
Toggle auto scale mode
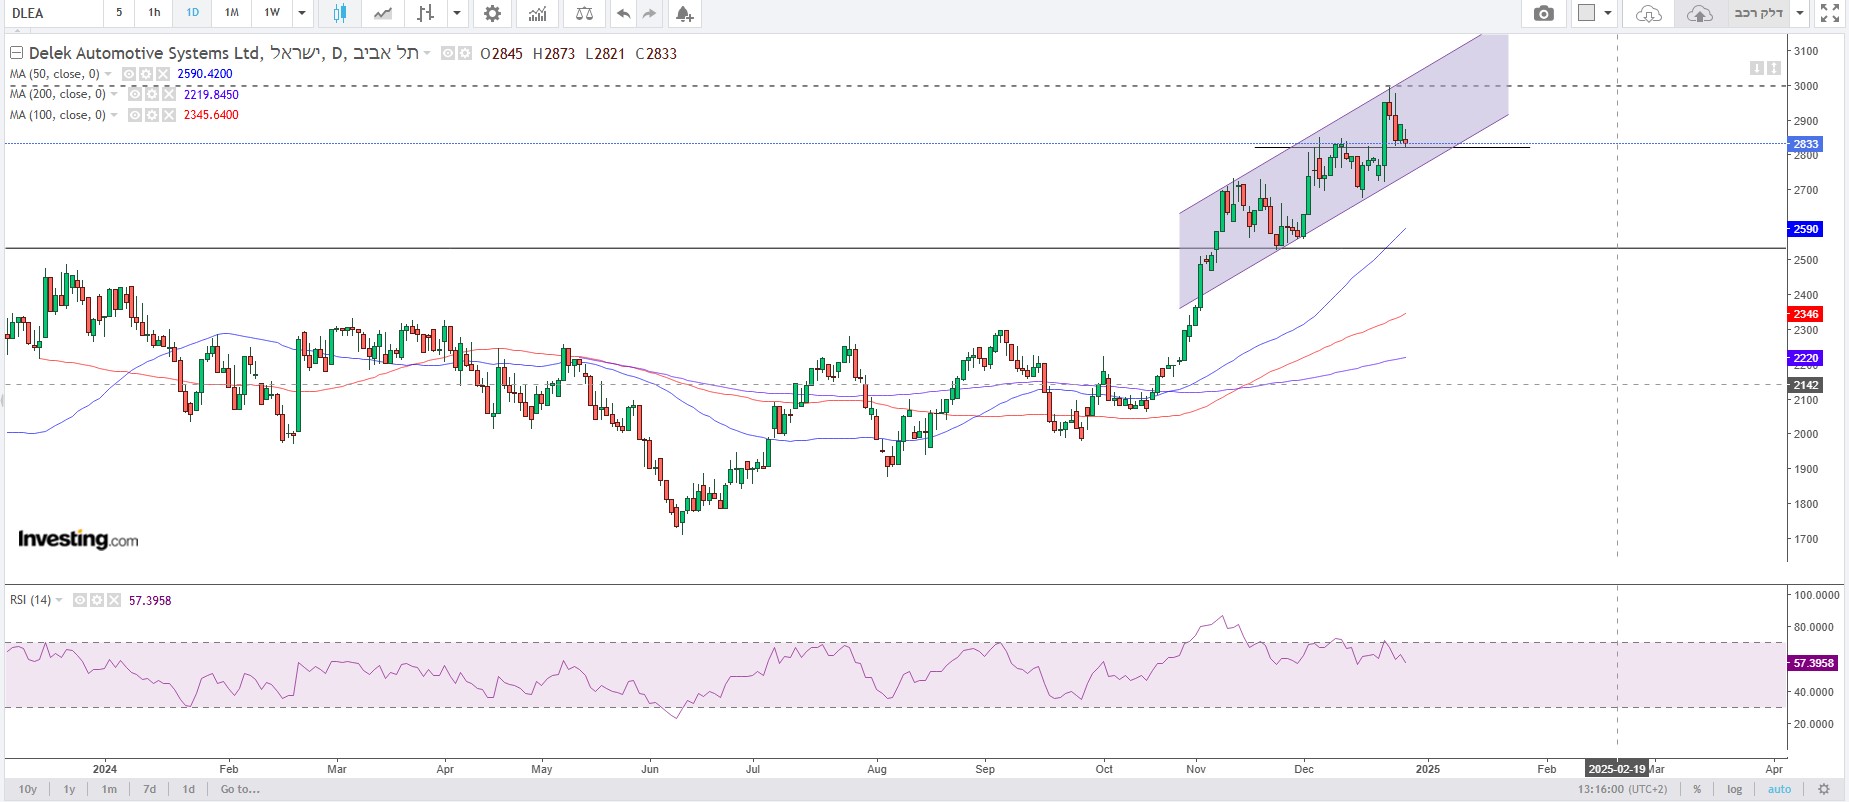1780,789
